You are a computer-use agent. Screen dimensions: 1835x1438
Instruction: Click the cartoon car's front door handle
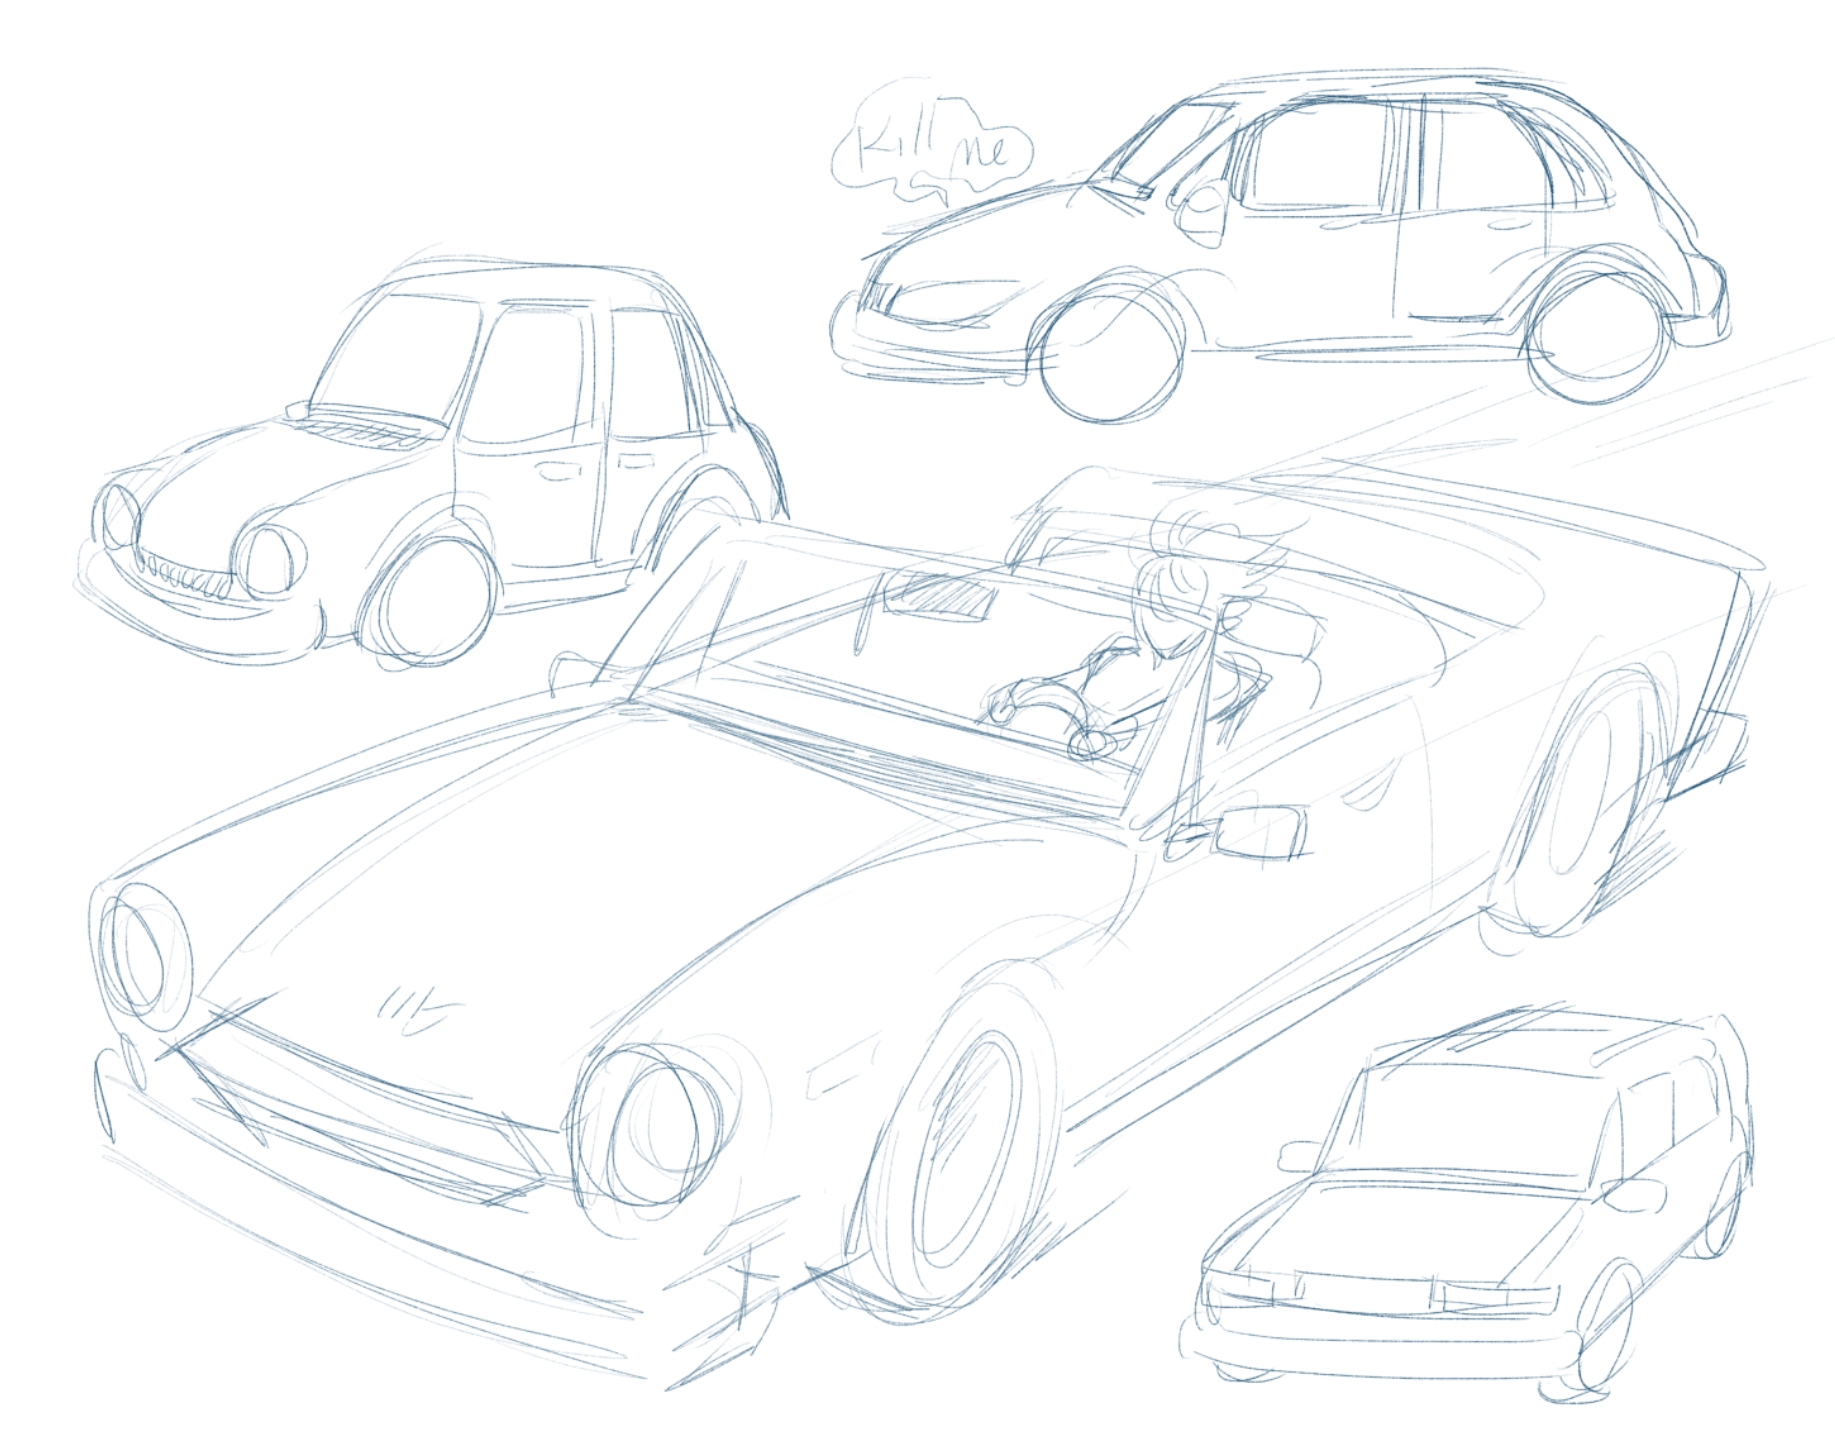coord(555,470)
